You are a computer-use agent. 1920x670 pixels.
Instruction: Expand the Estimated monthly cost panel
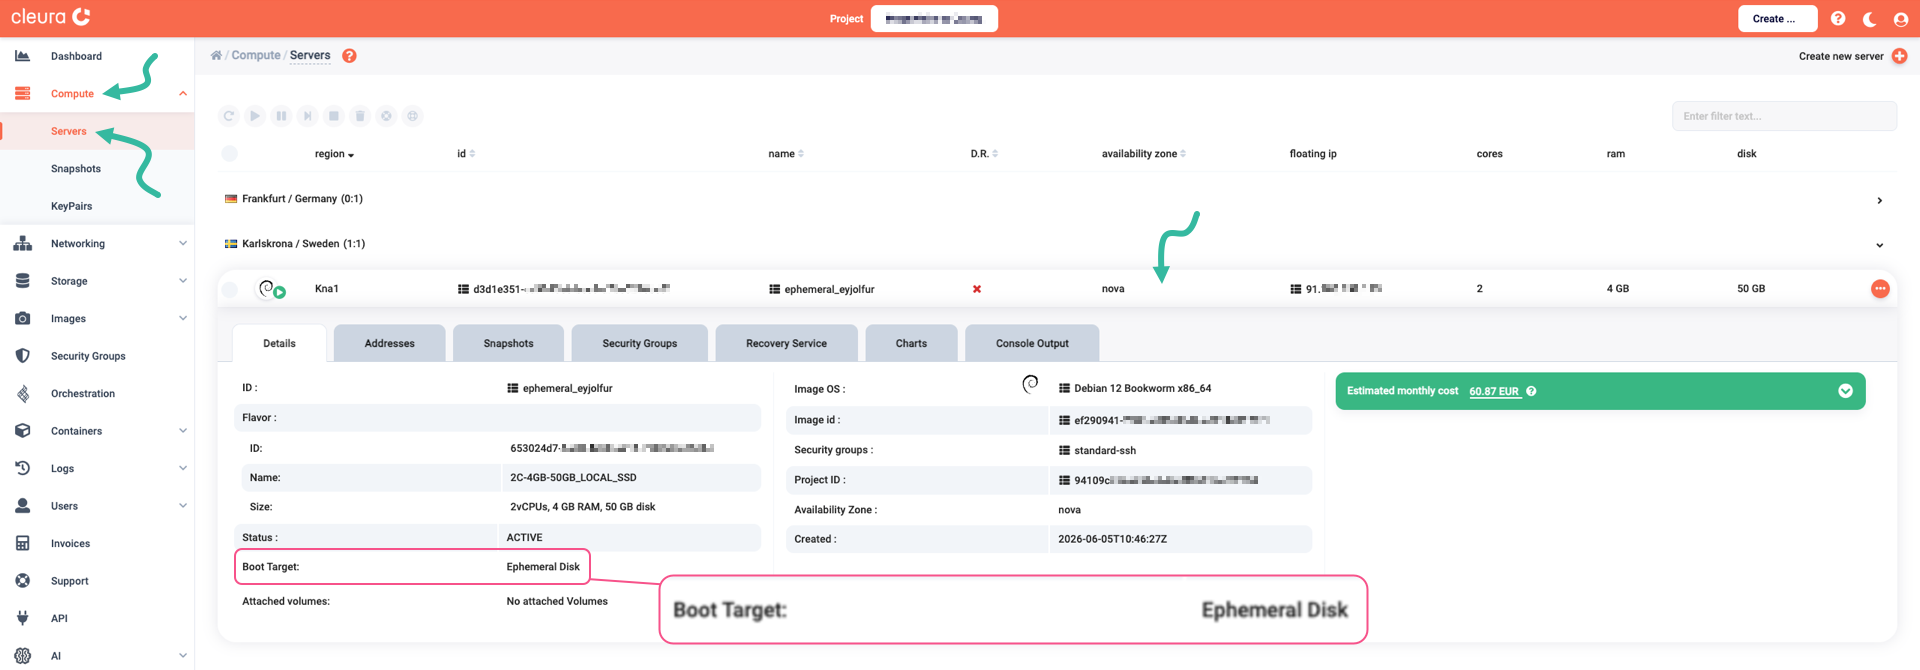pyautogui.click(x=1846, y=391)
